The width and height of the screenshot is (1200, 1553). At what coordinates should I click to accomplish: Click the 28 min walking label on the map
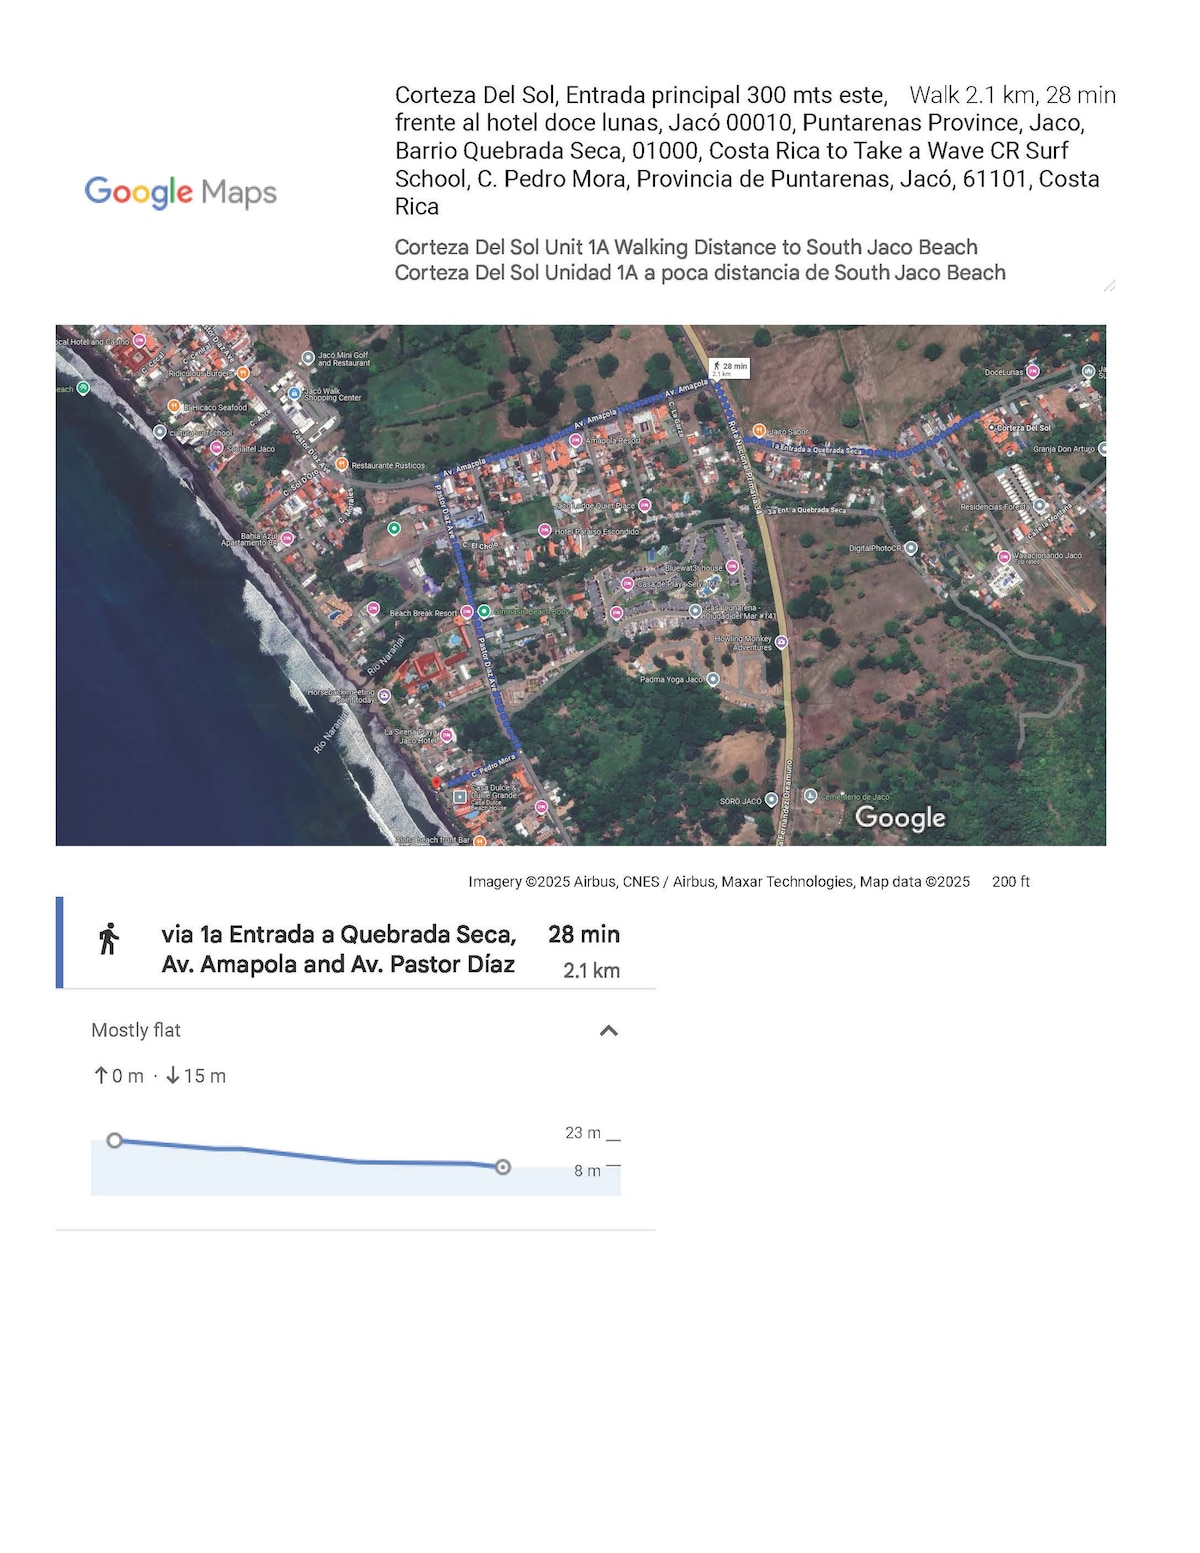[x=730, y=369]
